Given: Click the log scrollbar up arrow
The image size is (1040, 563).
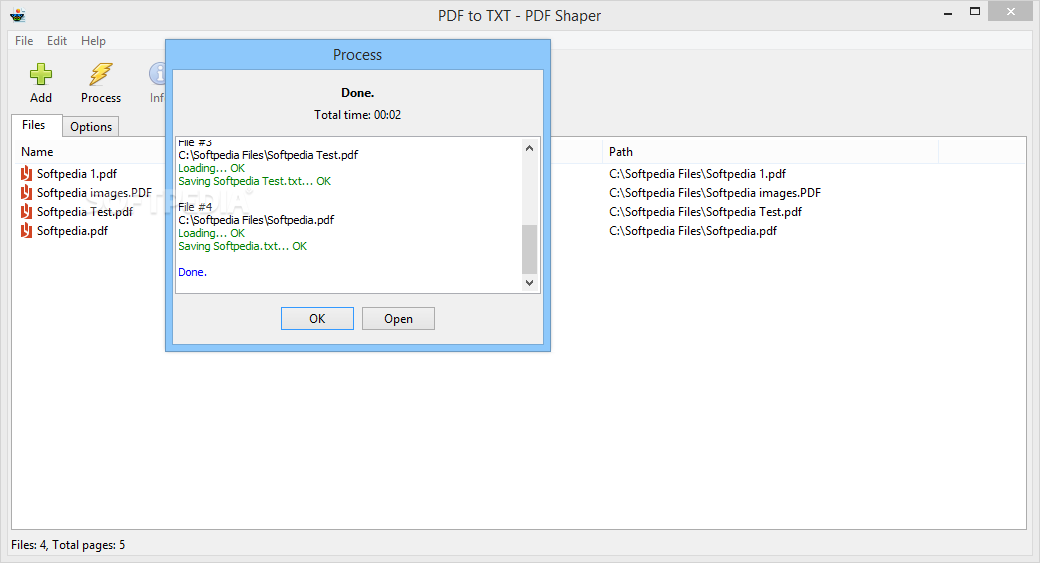Looking at the screenshot, I should tap(529, 149).
